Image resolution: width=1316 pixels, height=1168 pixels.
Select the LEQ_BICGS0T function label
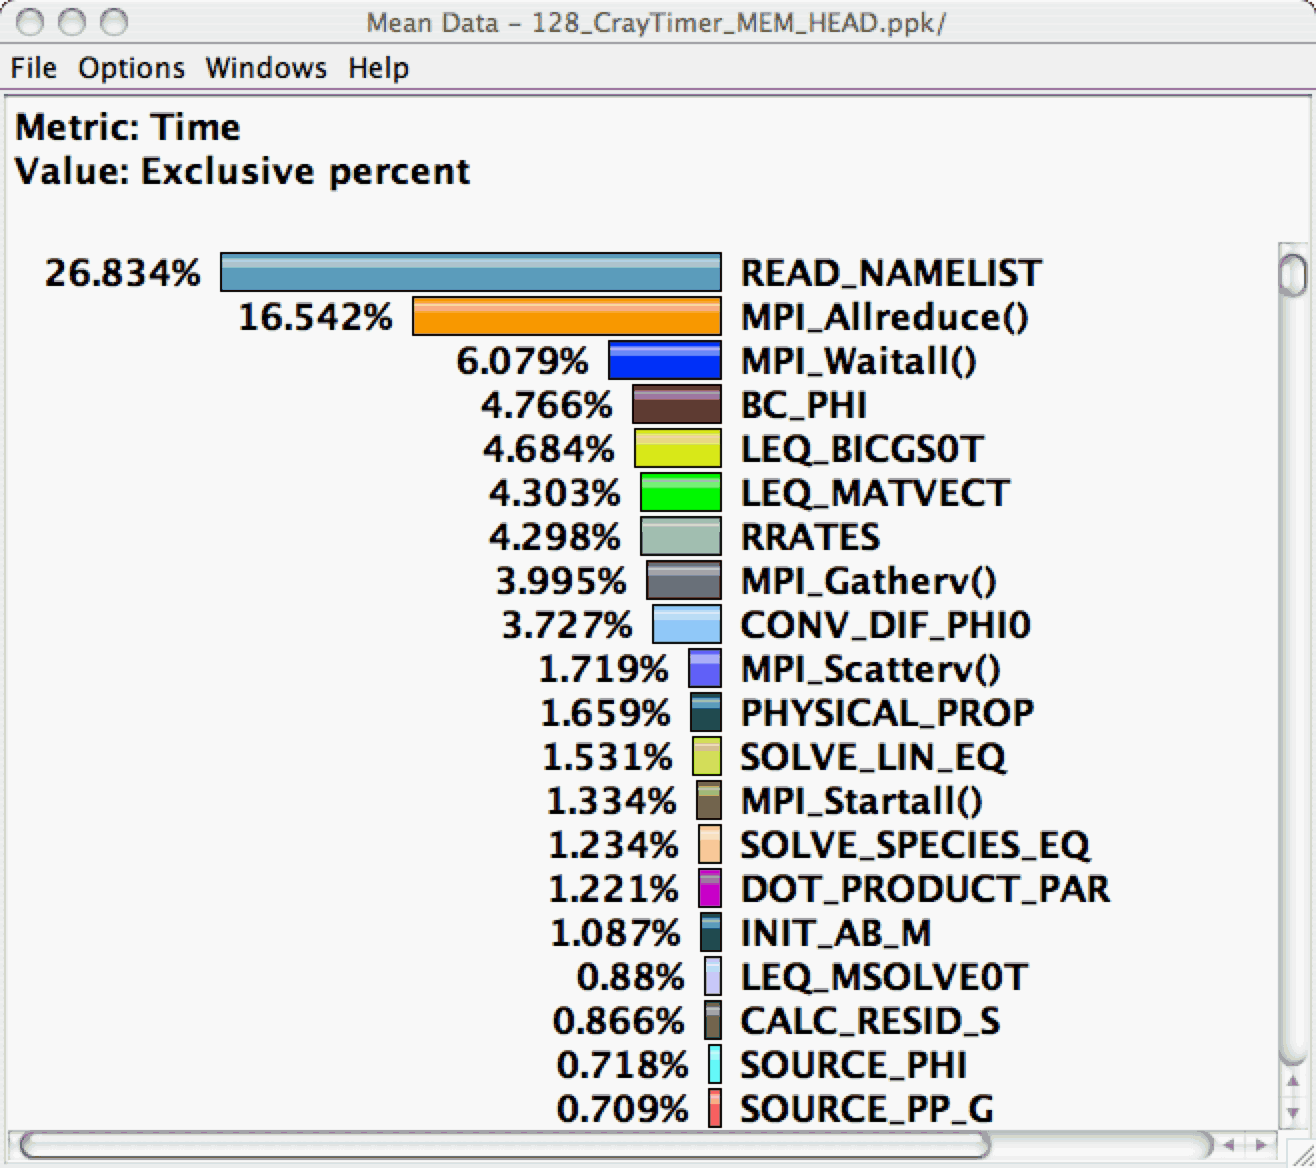pos(862,449)
